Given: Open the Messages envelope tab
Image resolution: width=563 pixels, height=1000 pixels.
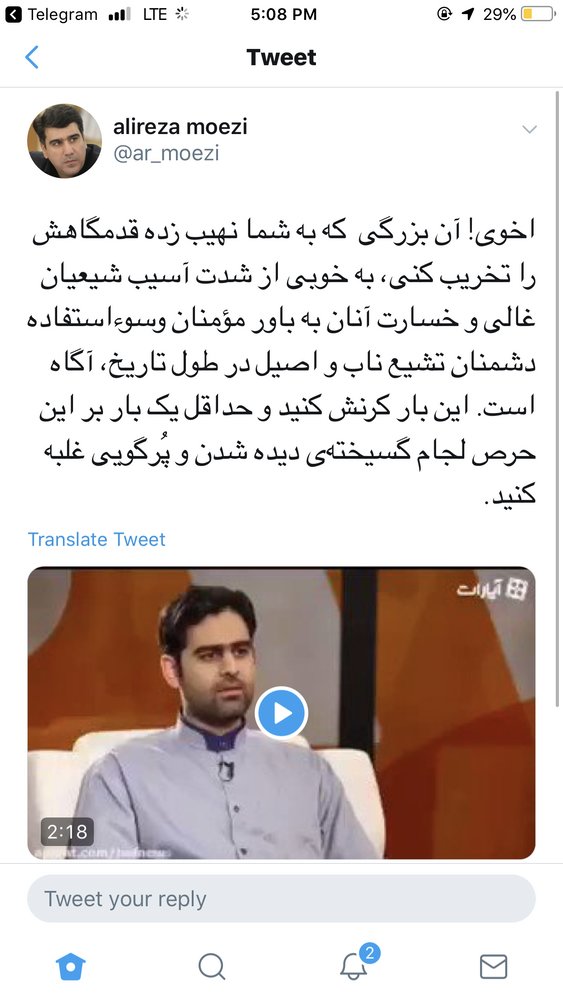Looking at the screenshot, I should pyautogui.click(x=493, y=966).
